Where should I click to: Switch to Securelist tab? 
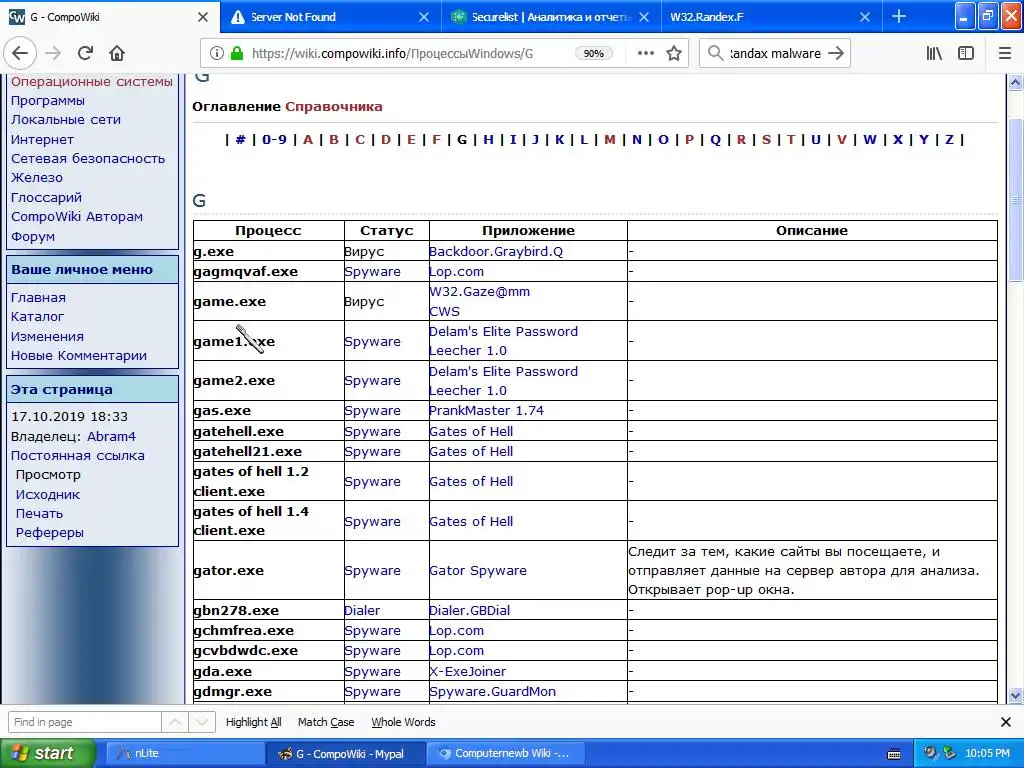point(550,17)
